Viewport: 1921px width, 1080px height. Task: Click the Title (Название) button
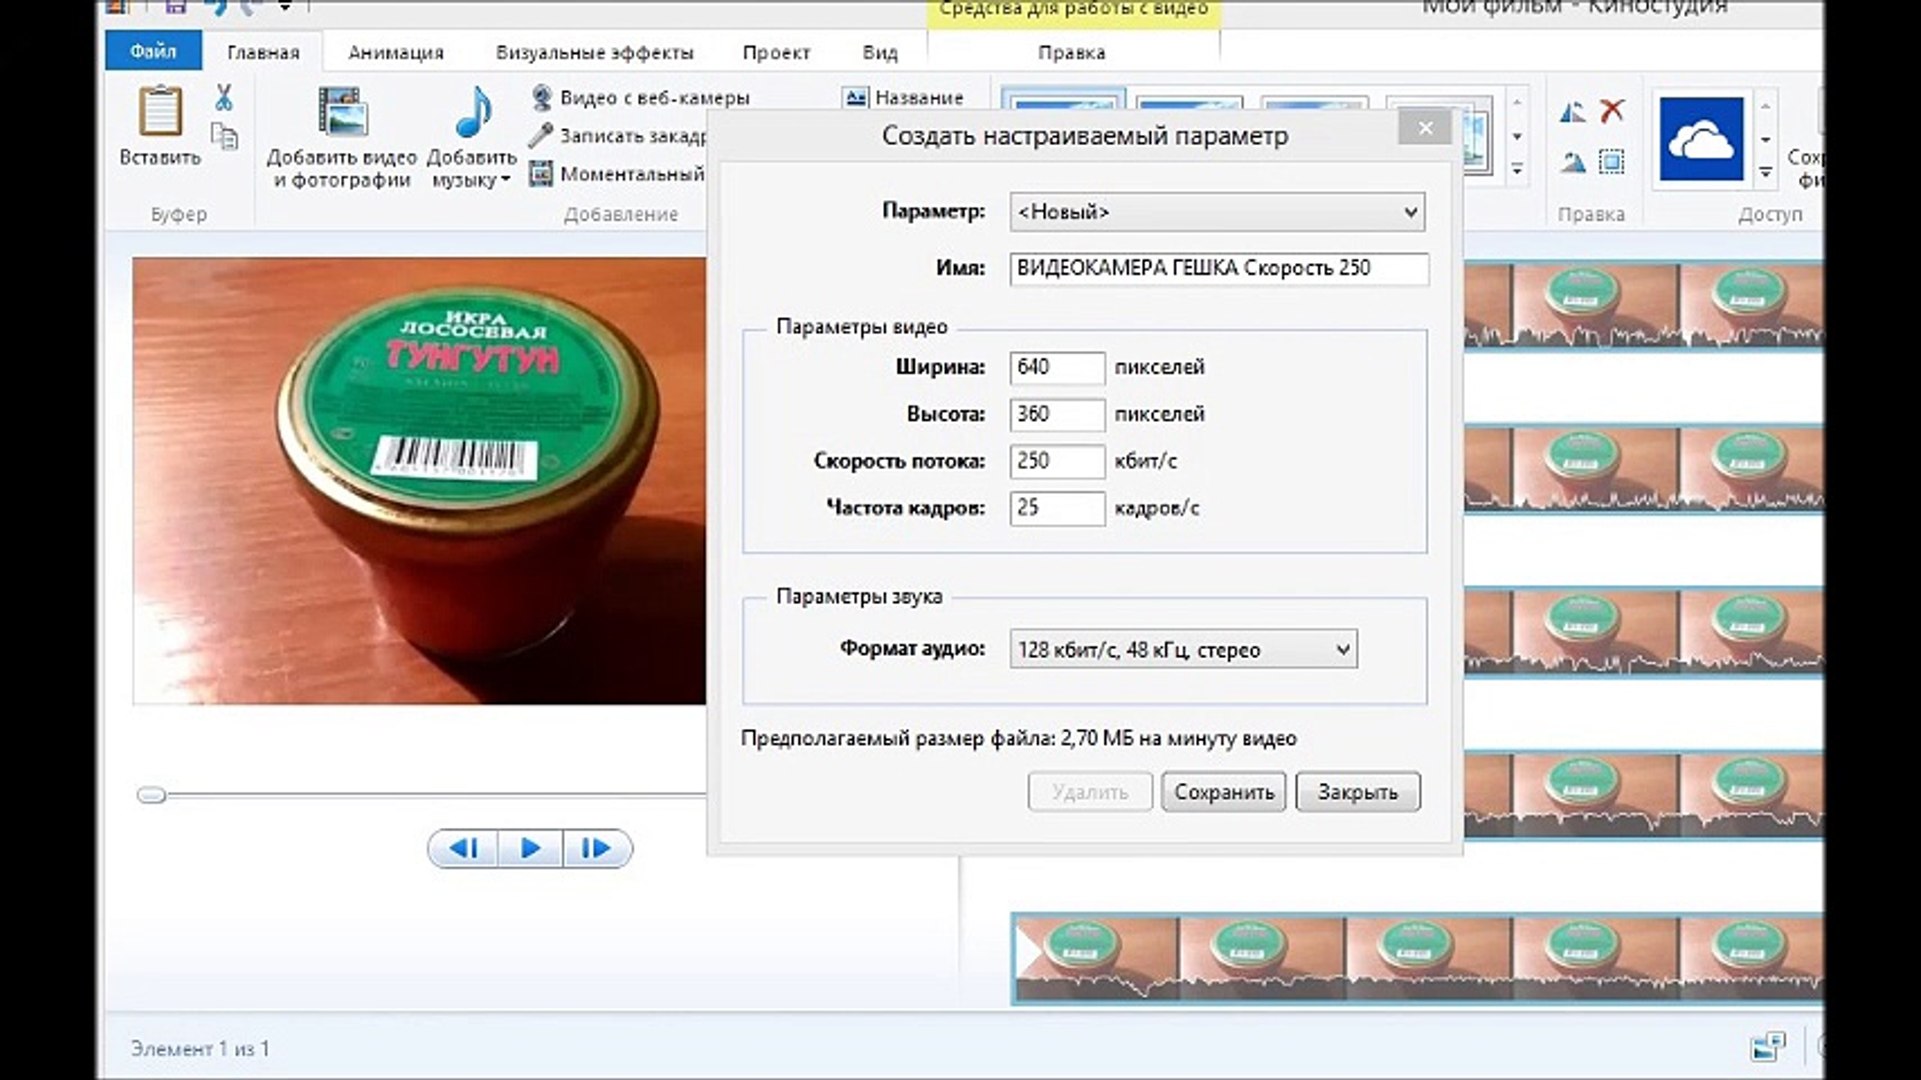[904, 98]
